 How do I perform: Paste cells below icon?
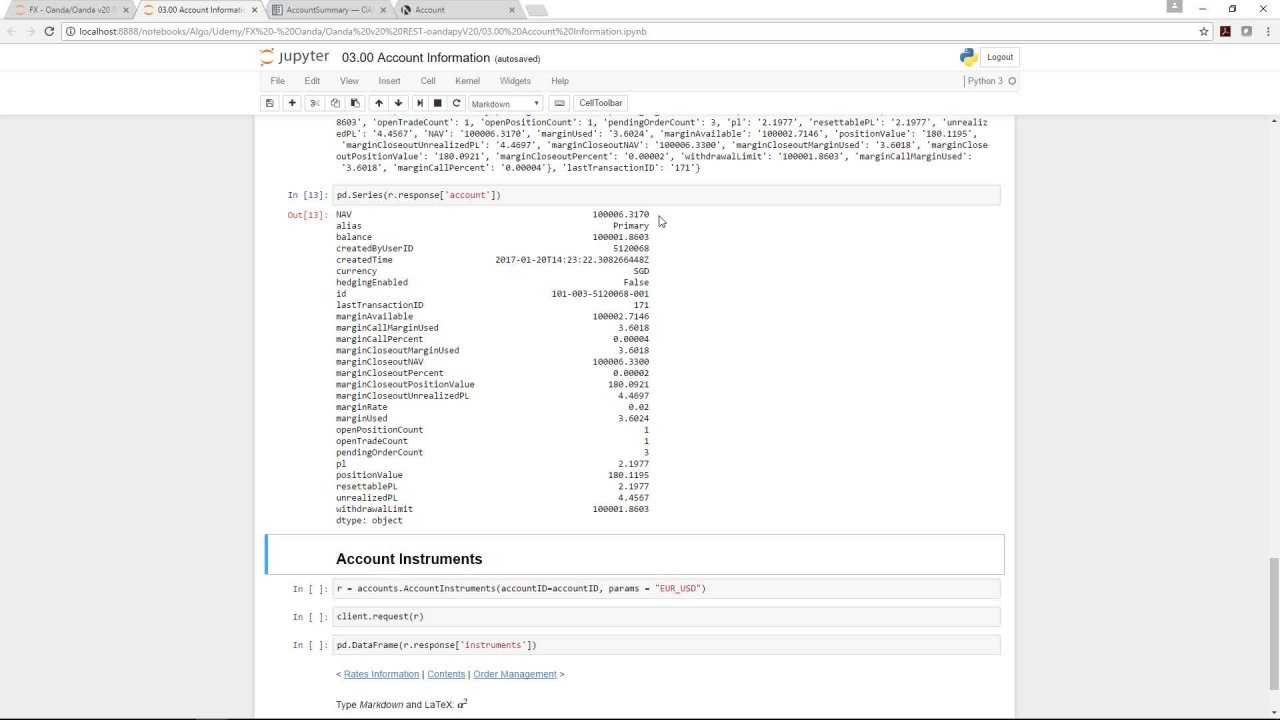point(355,103)
